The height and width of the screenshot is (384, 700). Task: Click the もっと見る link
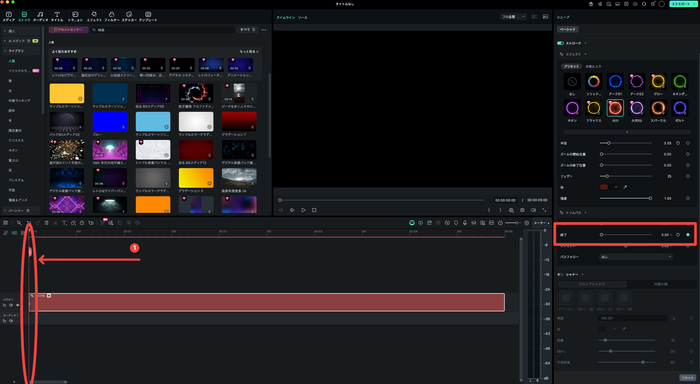(249, 51)
